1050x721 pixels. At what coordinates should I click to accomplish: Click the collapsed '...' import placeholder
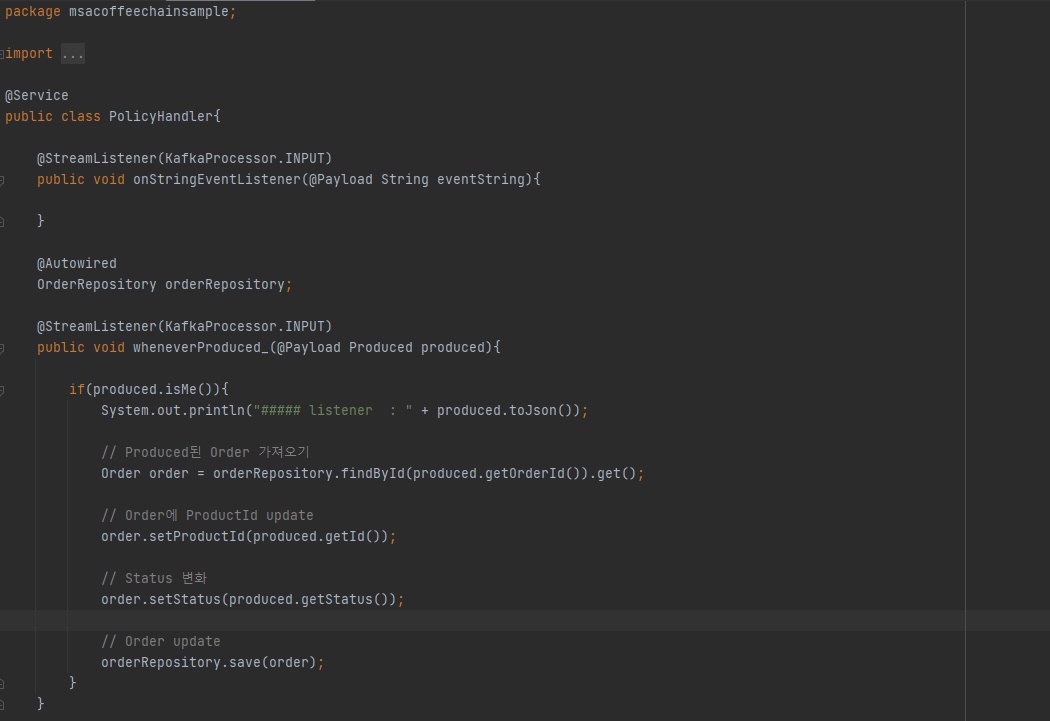(x=72, y=54)
